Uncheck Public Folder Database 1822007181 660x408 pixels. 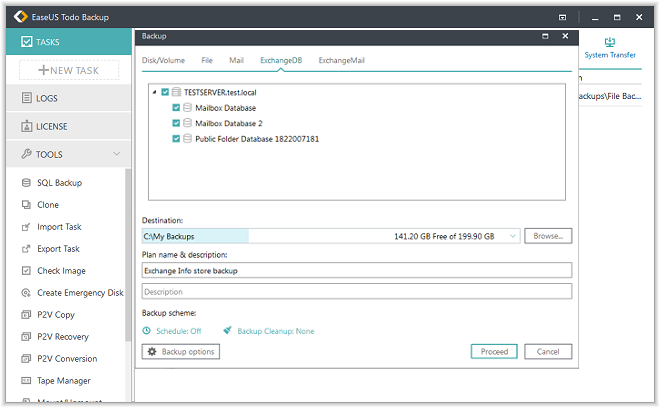[x=176, y=139]
